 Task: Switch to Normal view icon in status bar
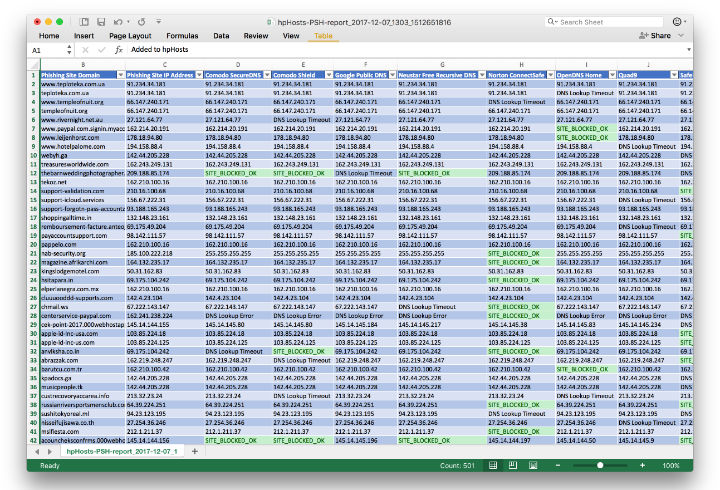point(493,465)
